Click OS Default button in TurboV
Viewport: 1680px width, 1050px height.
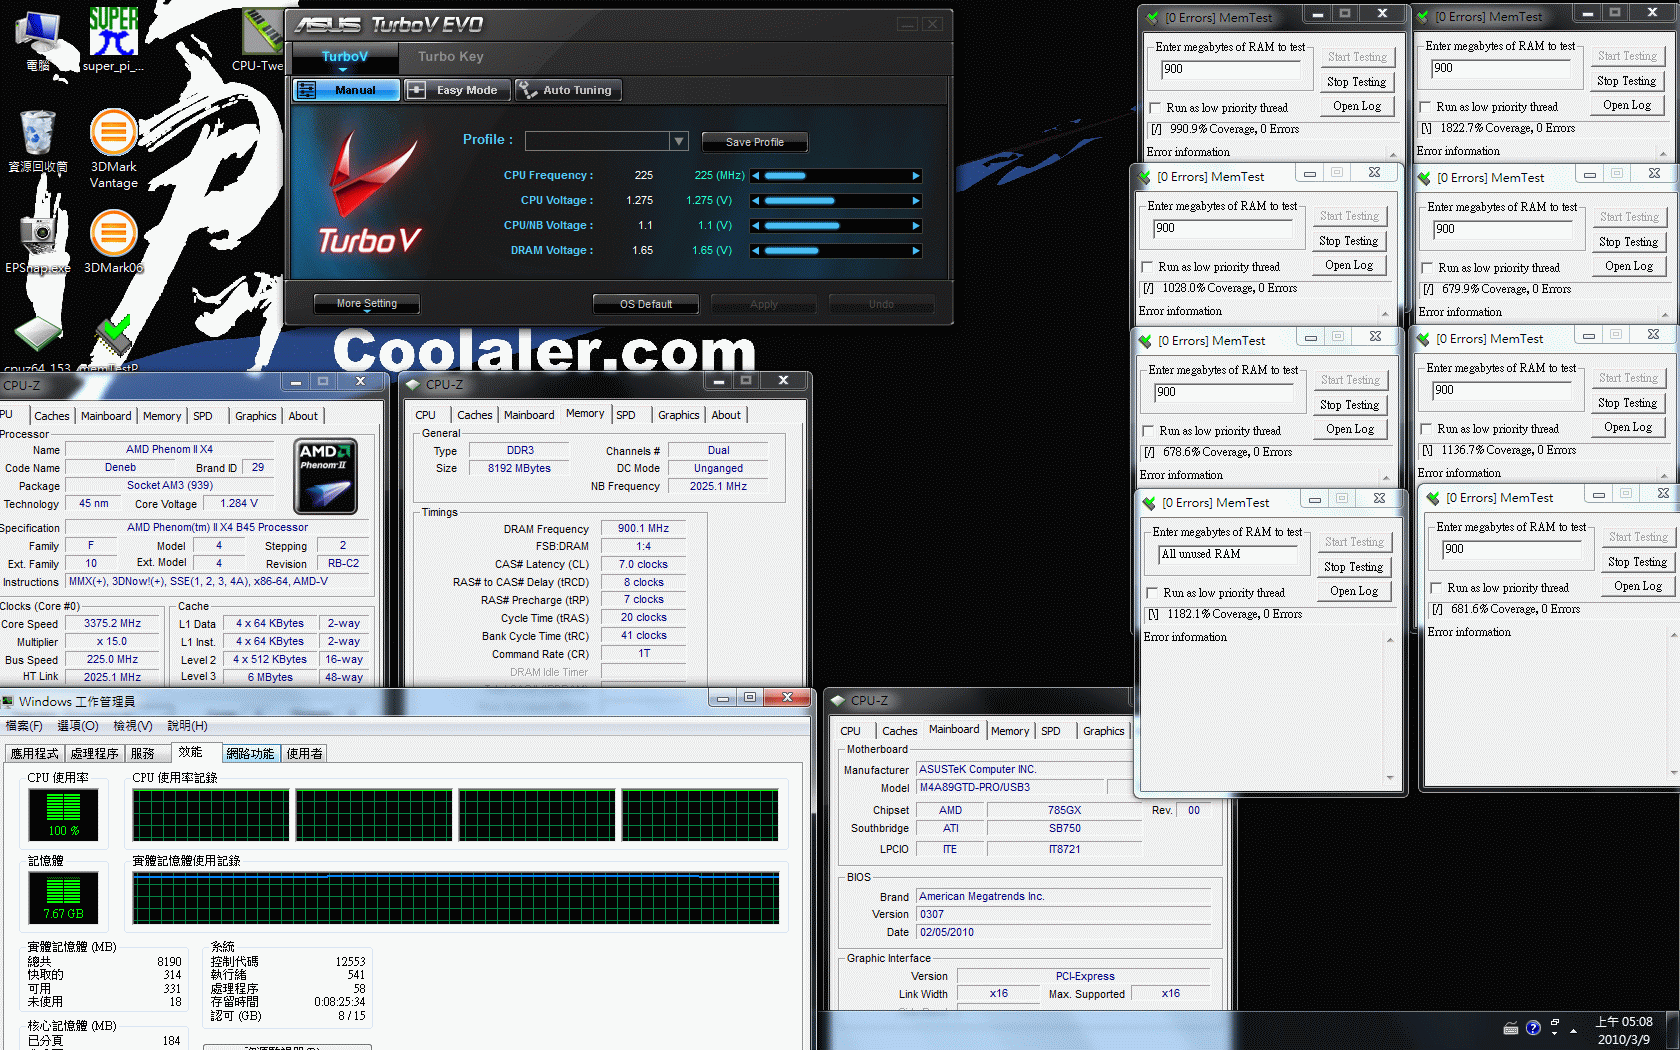(646, 304)
